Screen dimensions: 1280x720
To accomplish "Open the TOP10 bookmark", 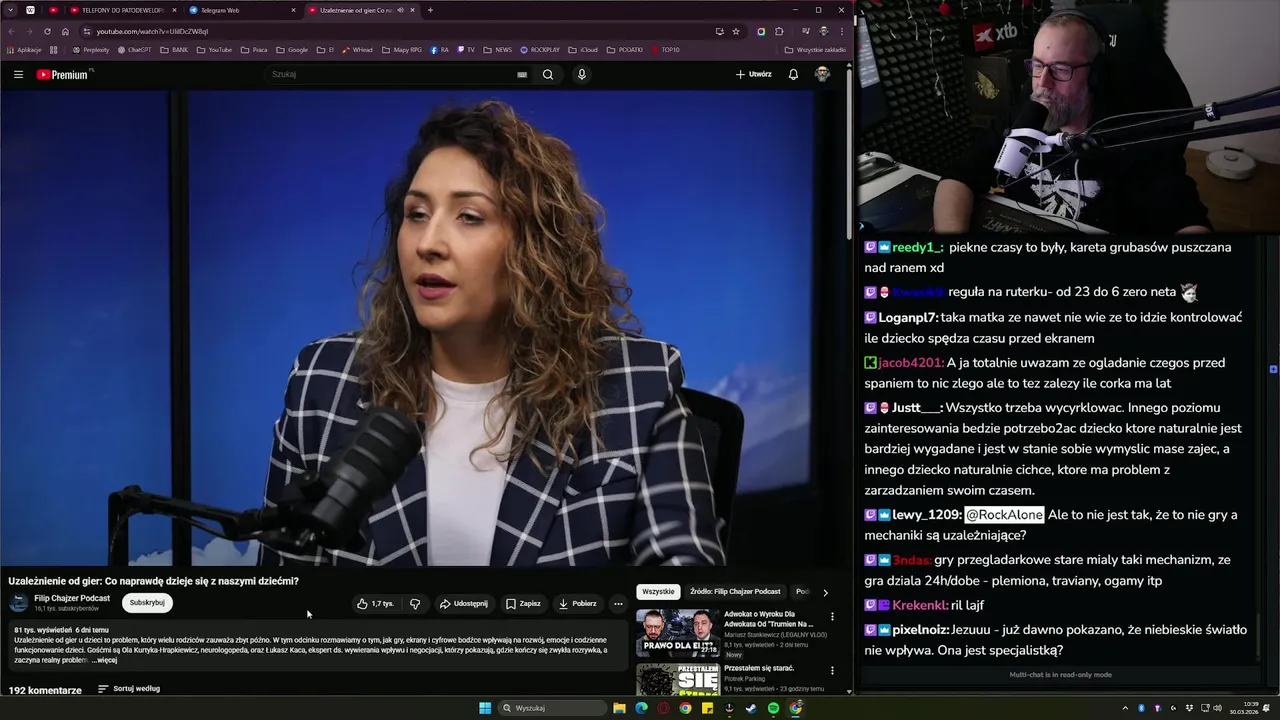I will [x=665, y=49].
